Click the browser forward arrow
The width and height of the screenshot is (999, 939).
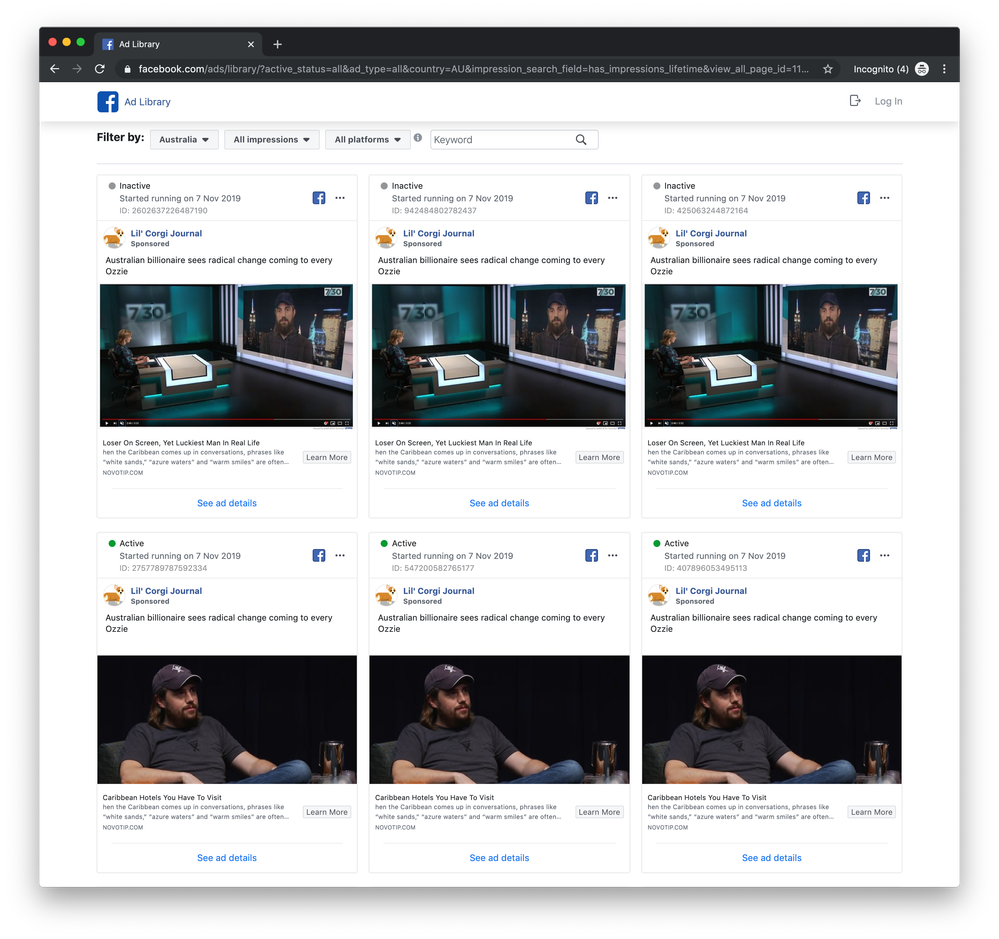[77, 69]
